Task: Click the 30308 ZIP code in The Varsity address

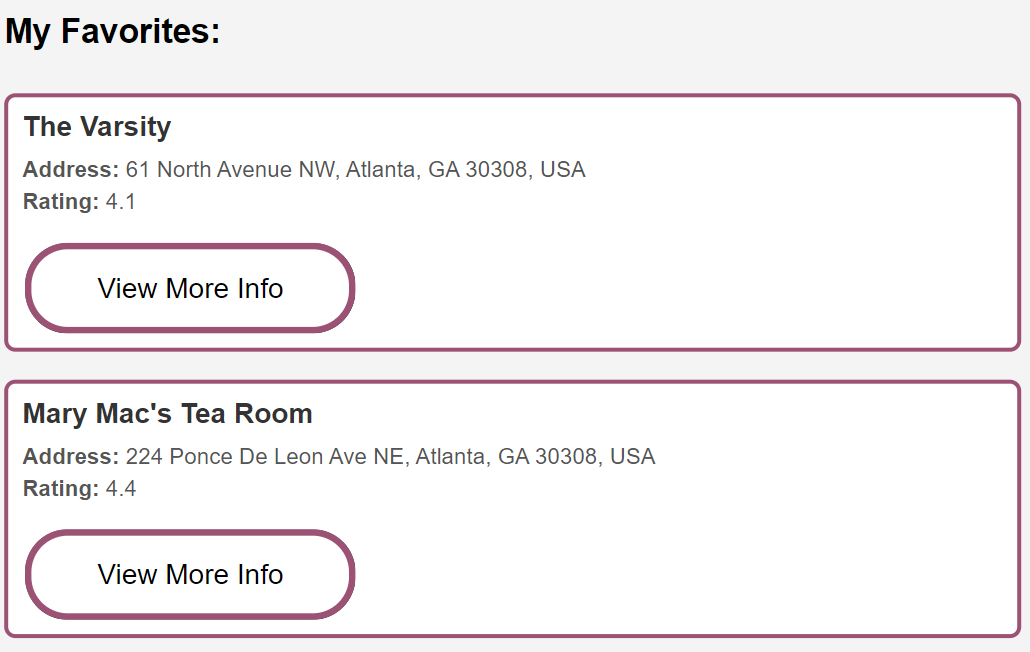Action: point(498,170)
